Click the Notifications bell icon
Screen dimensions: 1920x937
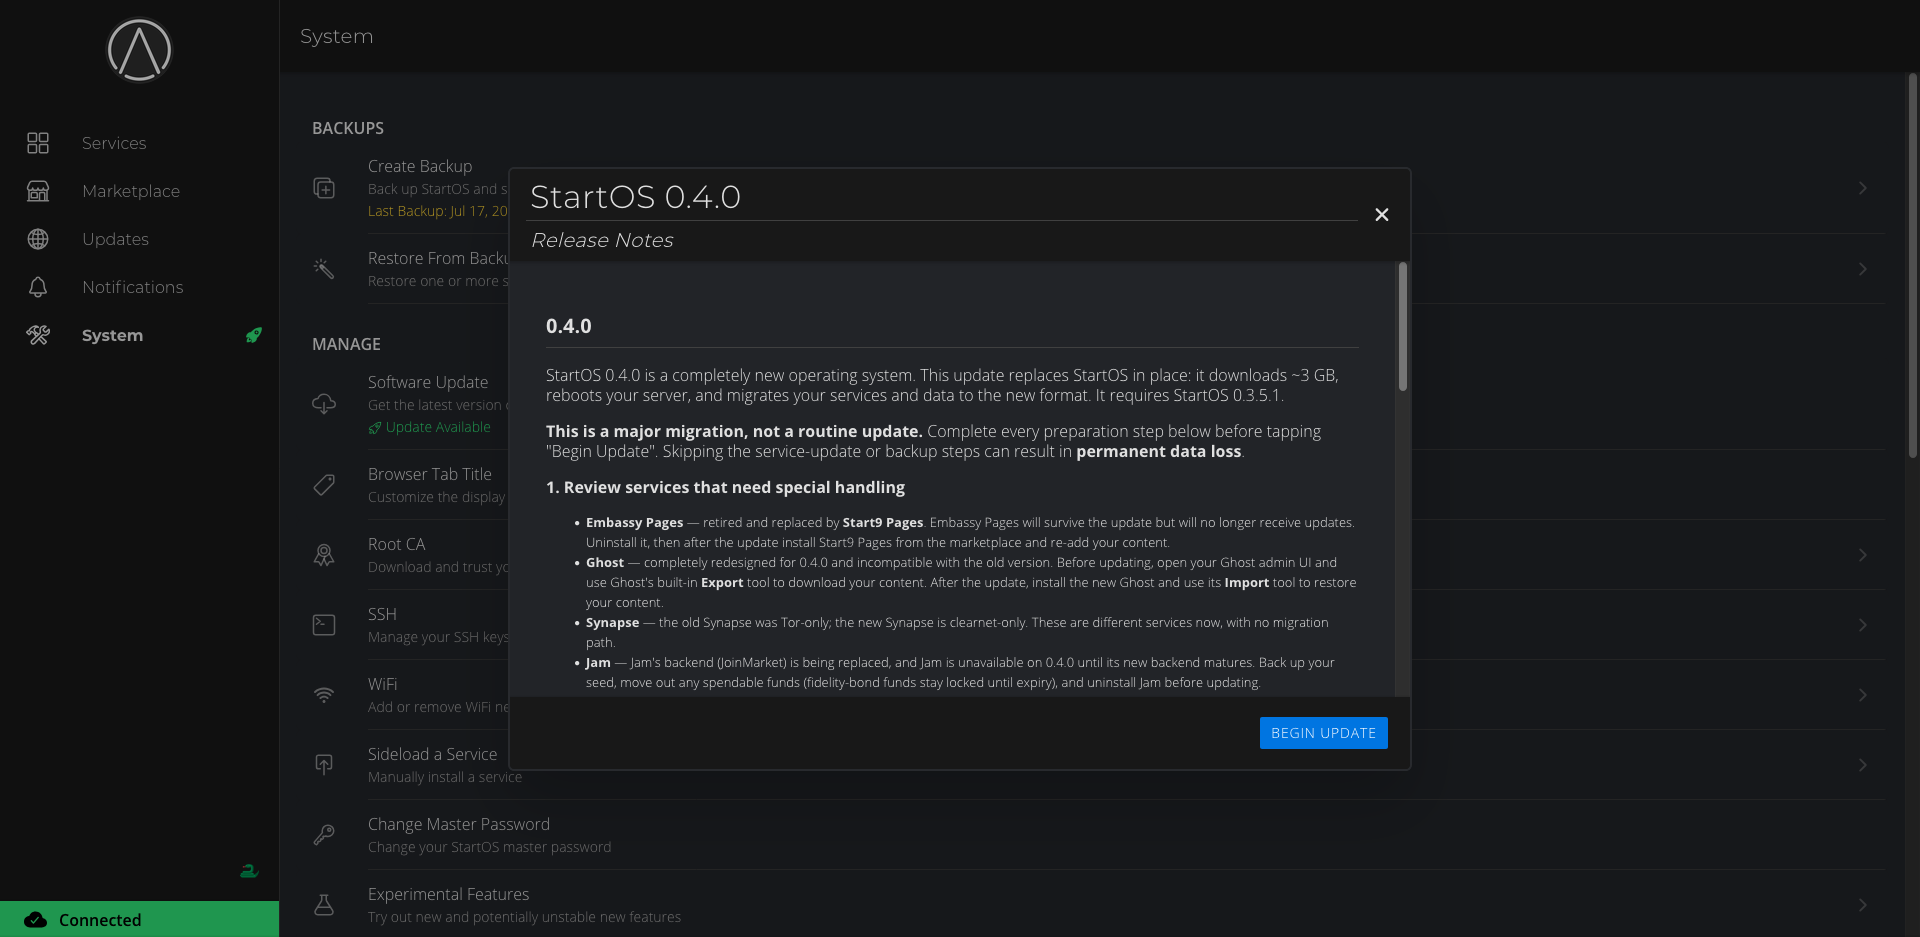click(38, 287)
